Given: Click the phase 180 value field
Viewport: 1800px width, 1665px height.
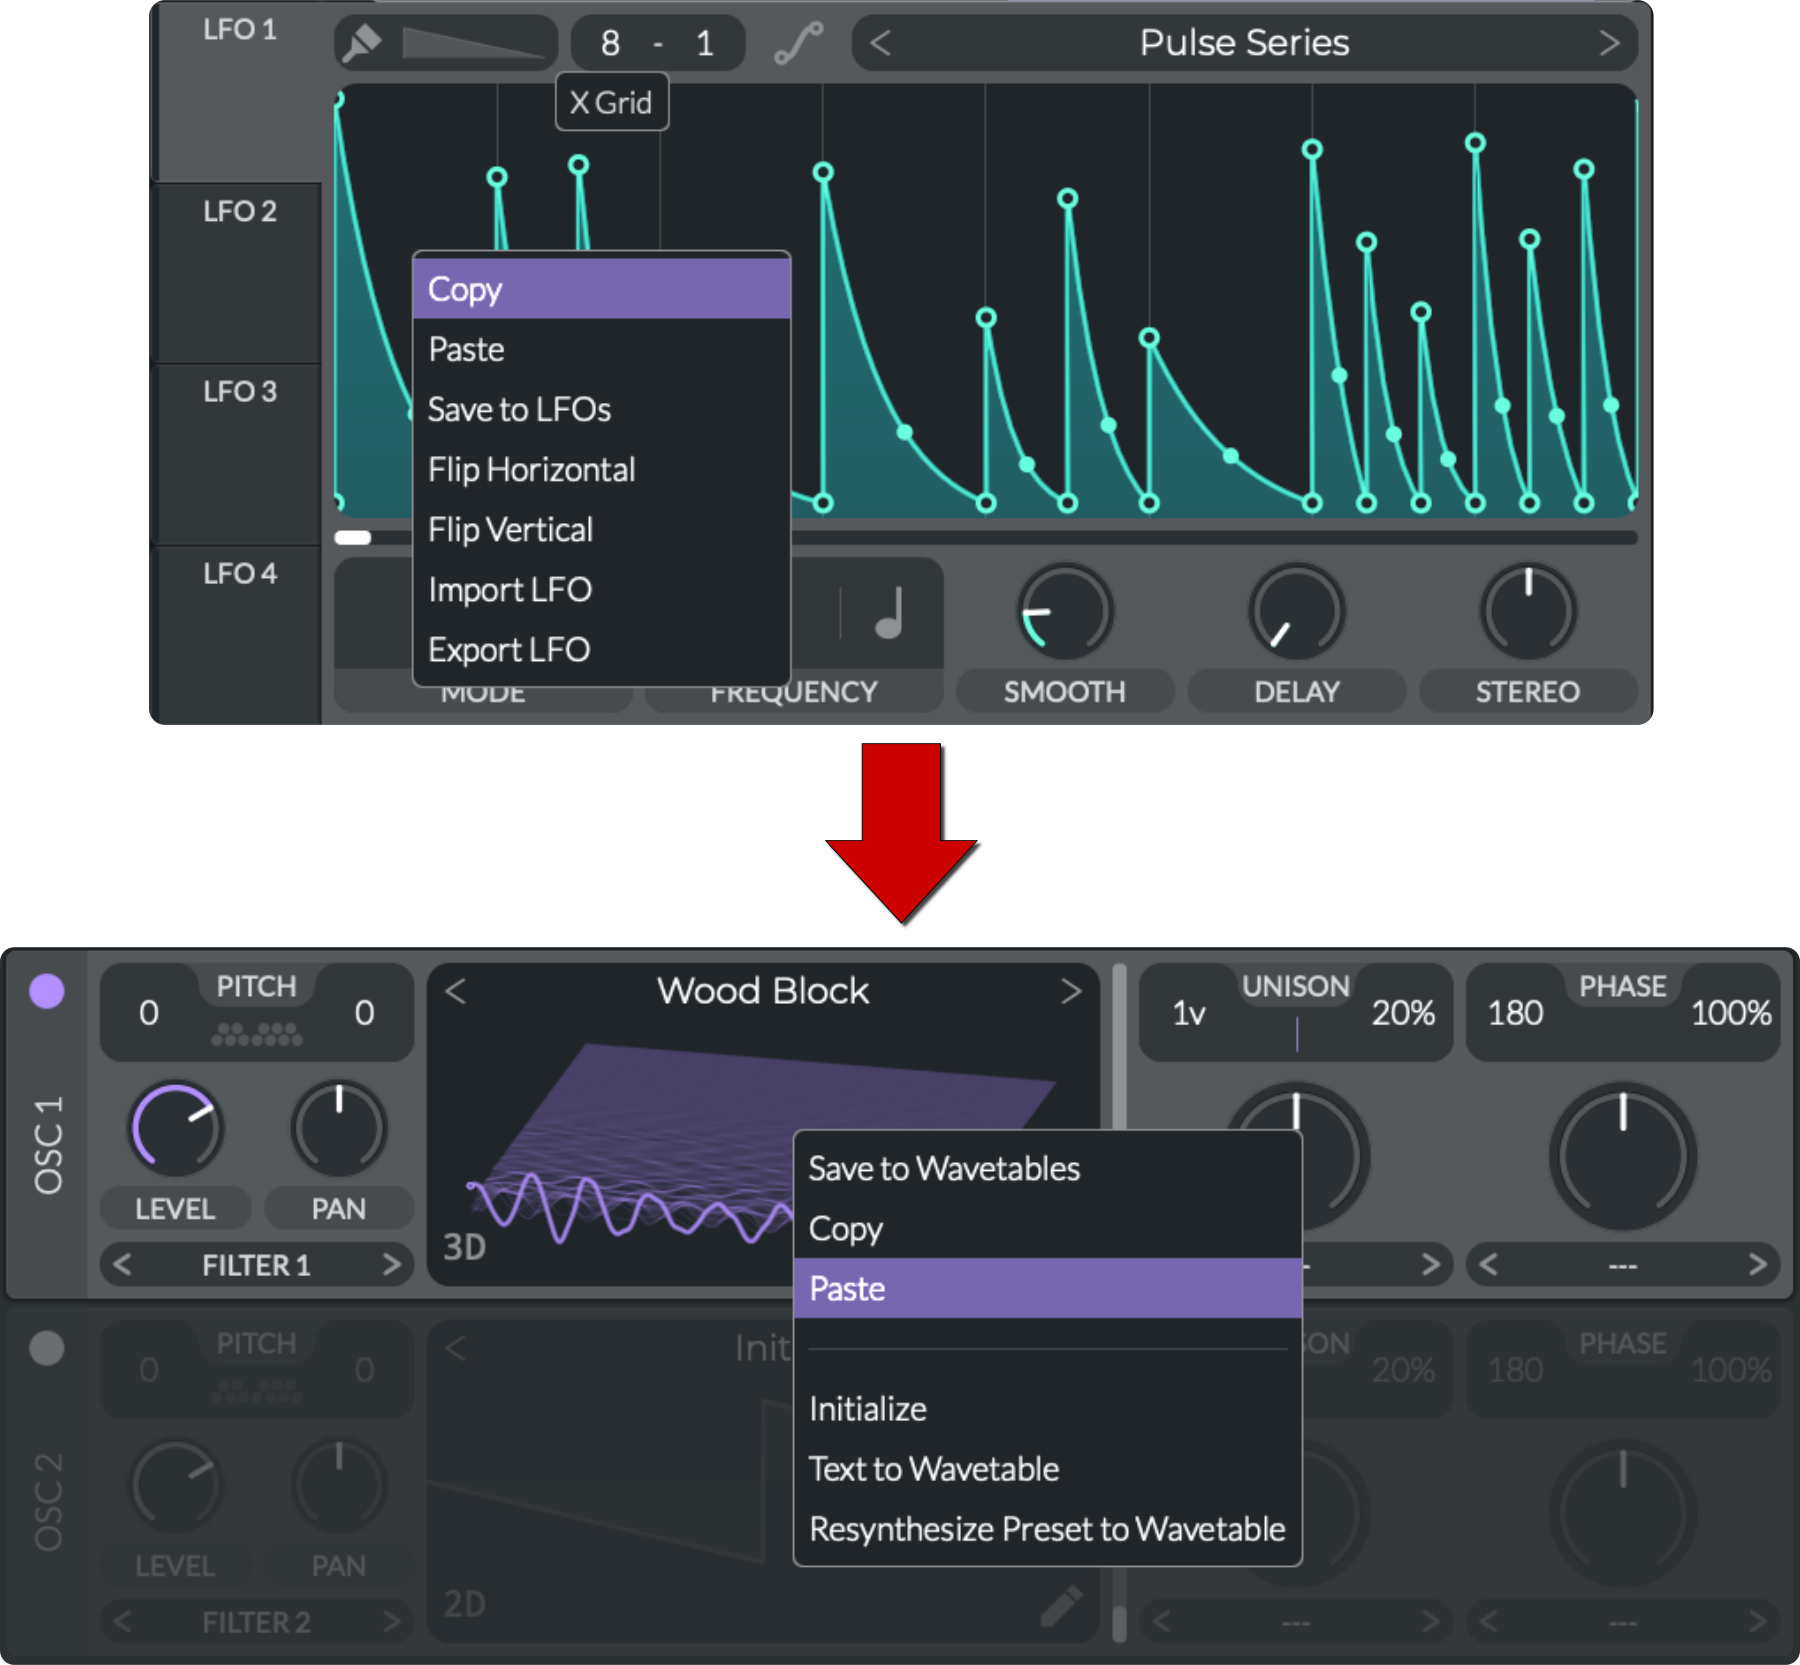Looking at the screenshot, I should coord(1515,1013).
